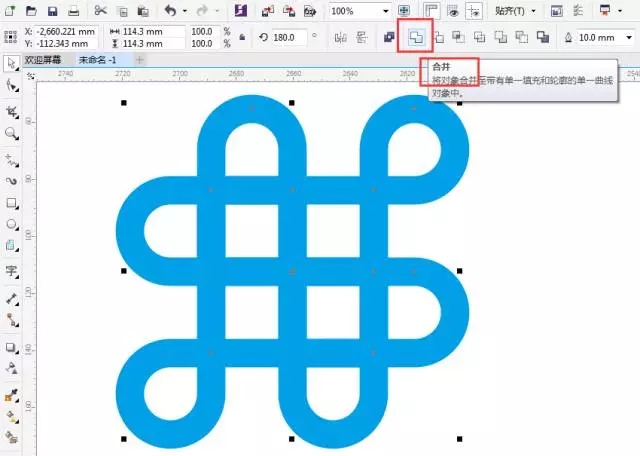Cut the selection with the scissors icon
Viewport: 640px width, 456px height.
coord(100,10)
